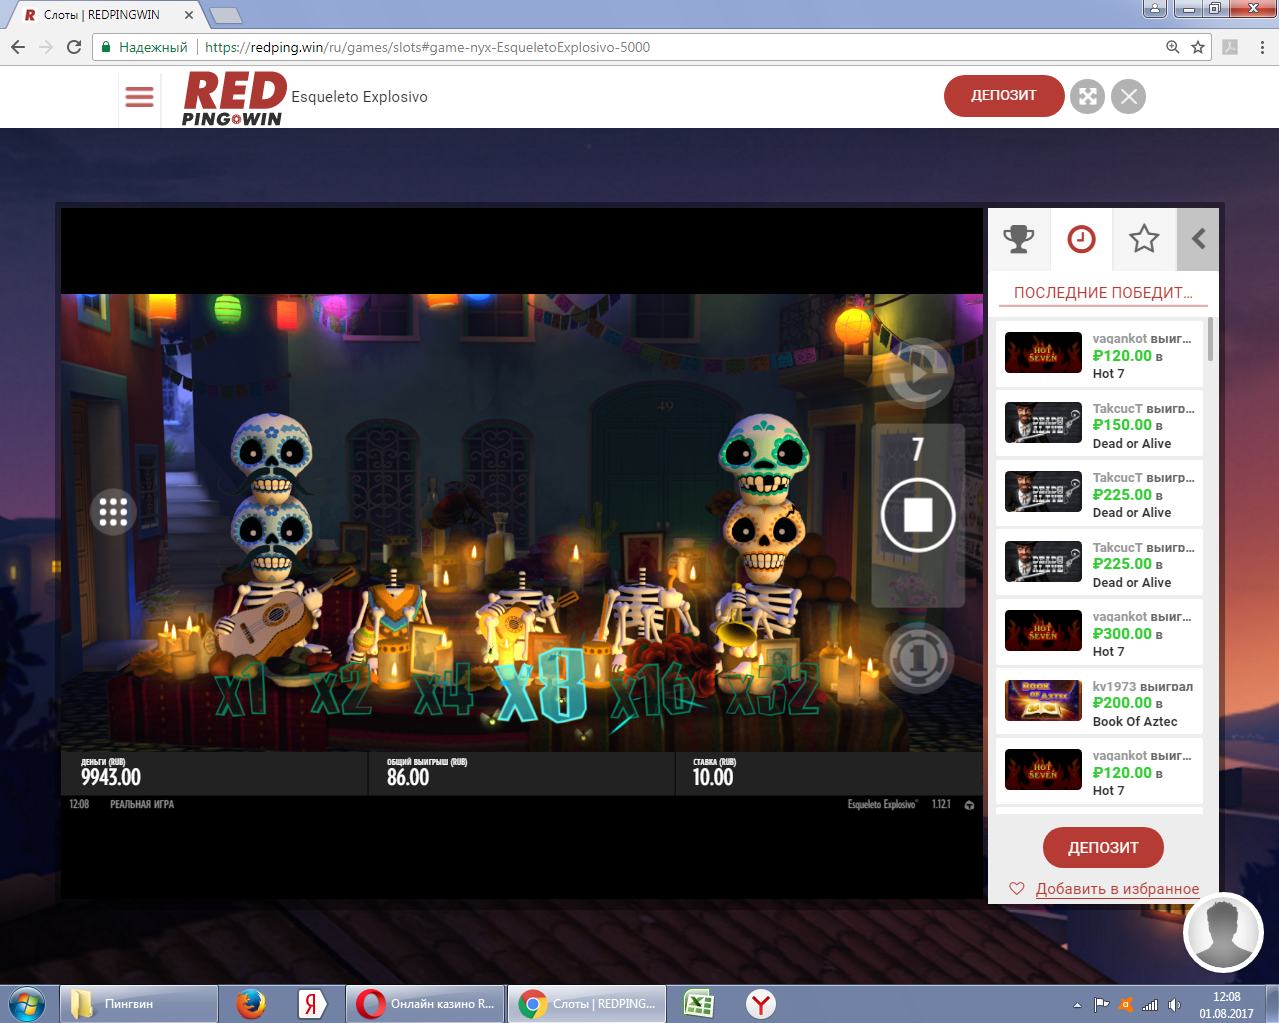
Task: Open the browser zoom magnifier icon
Action: (1173, 47)
